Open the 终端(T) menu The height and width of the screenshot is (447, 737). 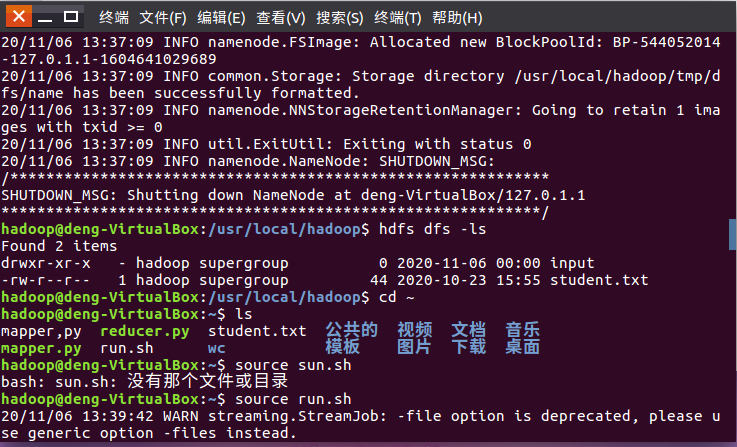(x=398, y=18)
